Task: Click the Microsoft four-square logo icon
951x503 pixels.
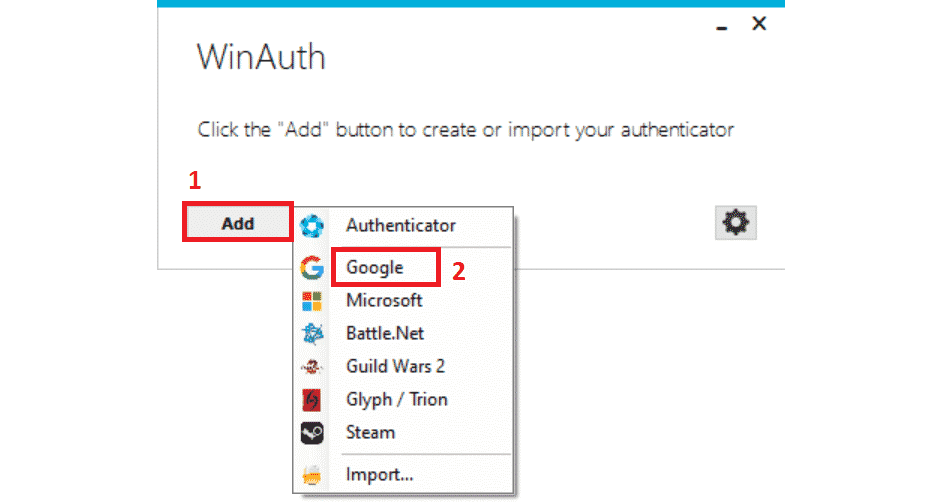Action: point(312,300)
